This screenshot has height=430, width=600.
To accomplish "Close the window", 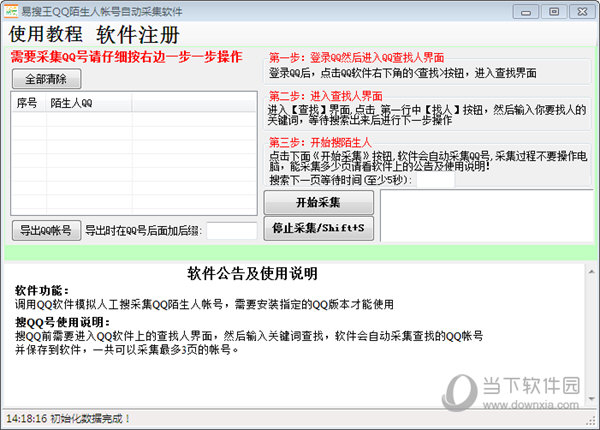I will (x=582, y=12).
